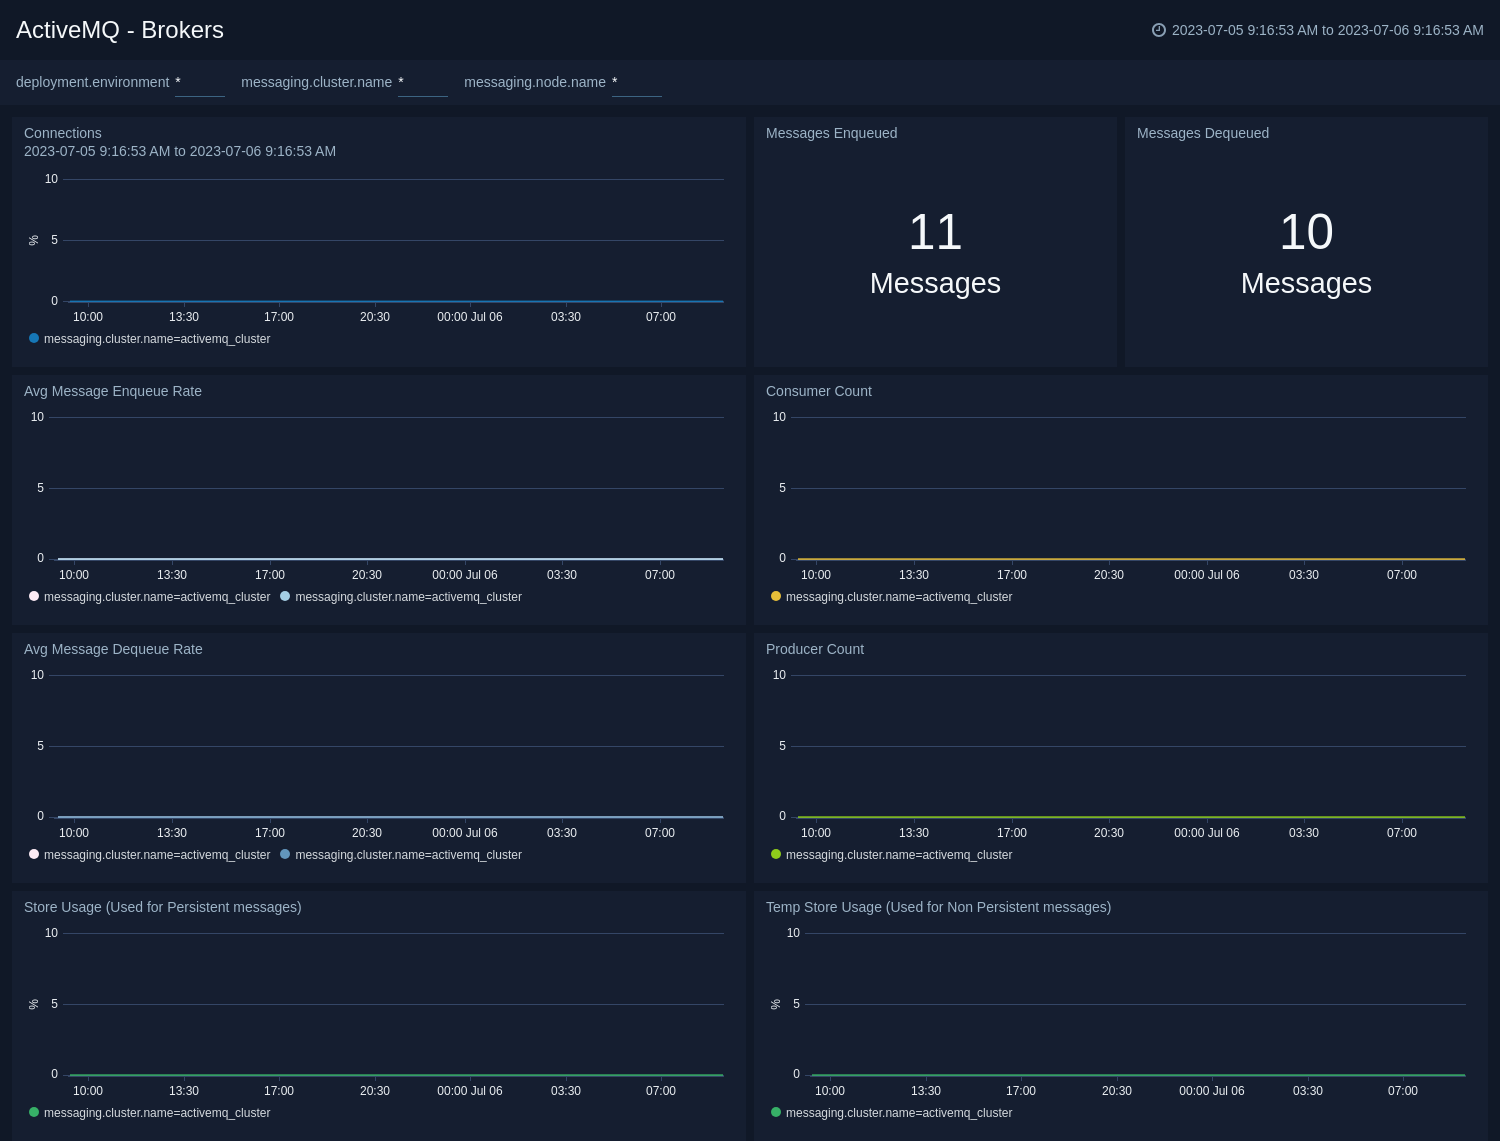Click the Messages Dequeued panel title

click(1203, 133)
